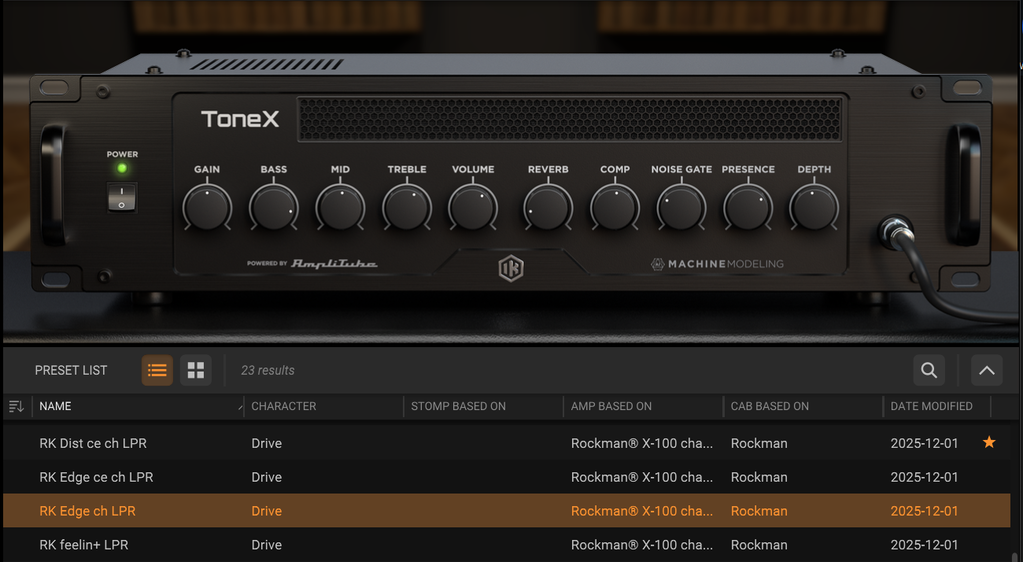Click the MID knob
Viewport: 1023px width, 562px height.
pos(340,208)
